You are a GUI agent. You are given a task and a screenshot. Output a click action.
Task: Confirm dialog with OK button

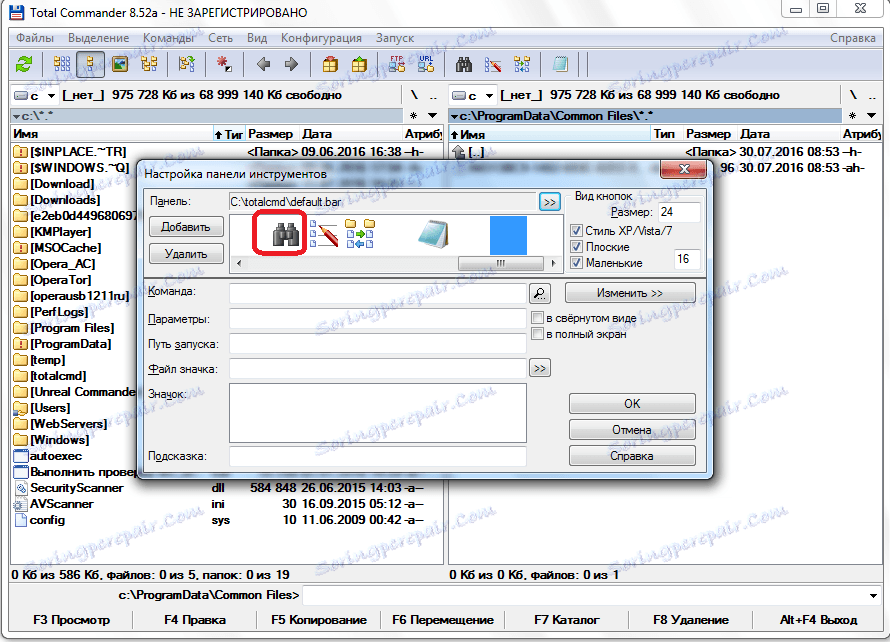click(x=632, y=404)
